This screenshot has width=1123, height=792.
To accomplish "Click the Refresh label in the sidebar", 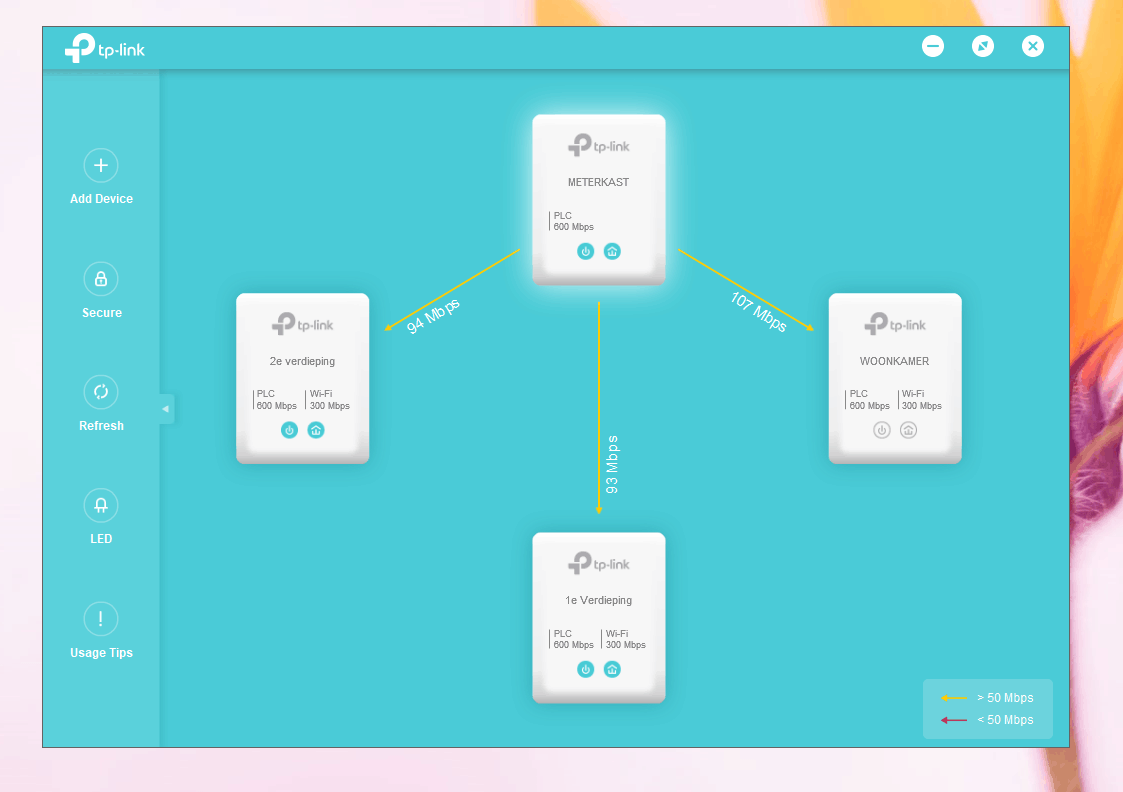I will 101,426.
